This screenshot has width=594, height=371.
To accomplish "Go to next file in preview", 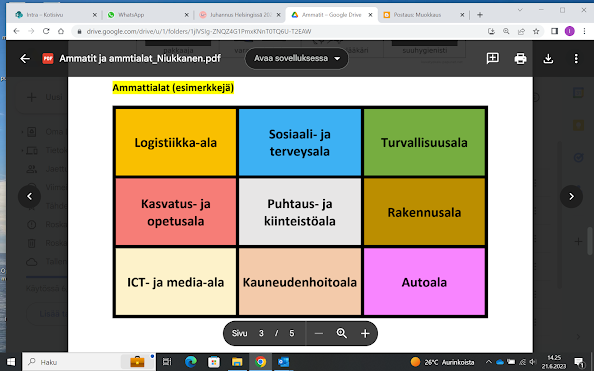I will 571,196.
